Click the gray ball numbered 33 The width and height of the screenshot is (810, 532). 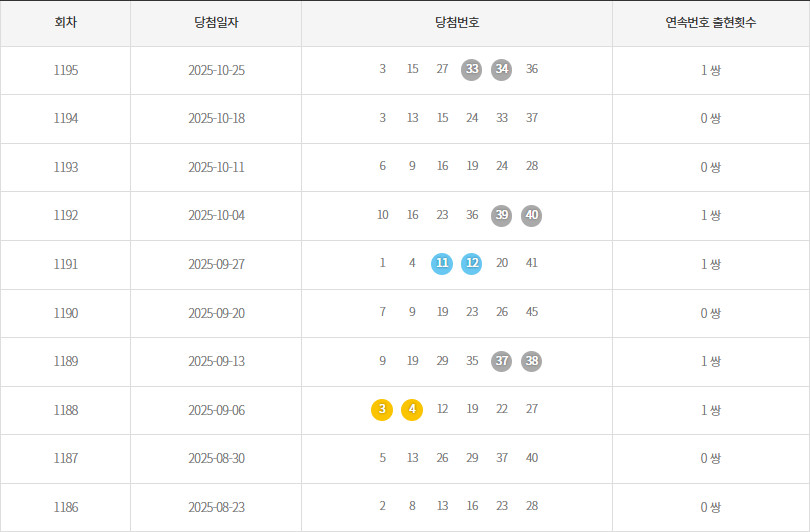[472, 70]
